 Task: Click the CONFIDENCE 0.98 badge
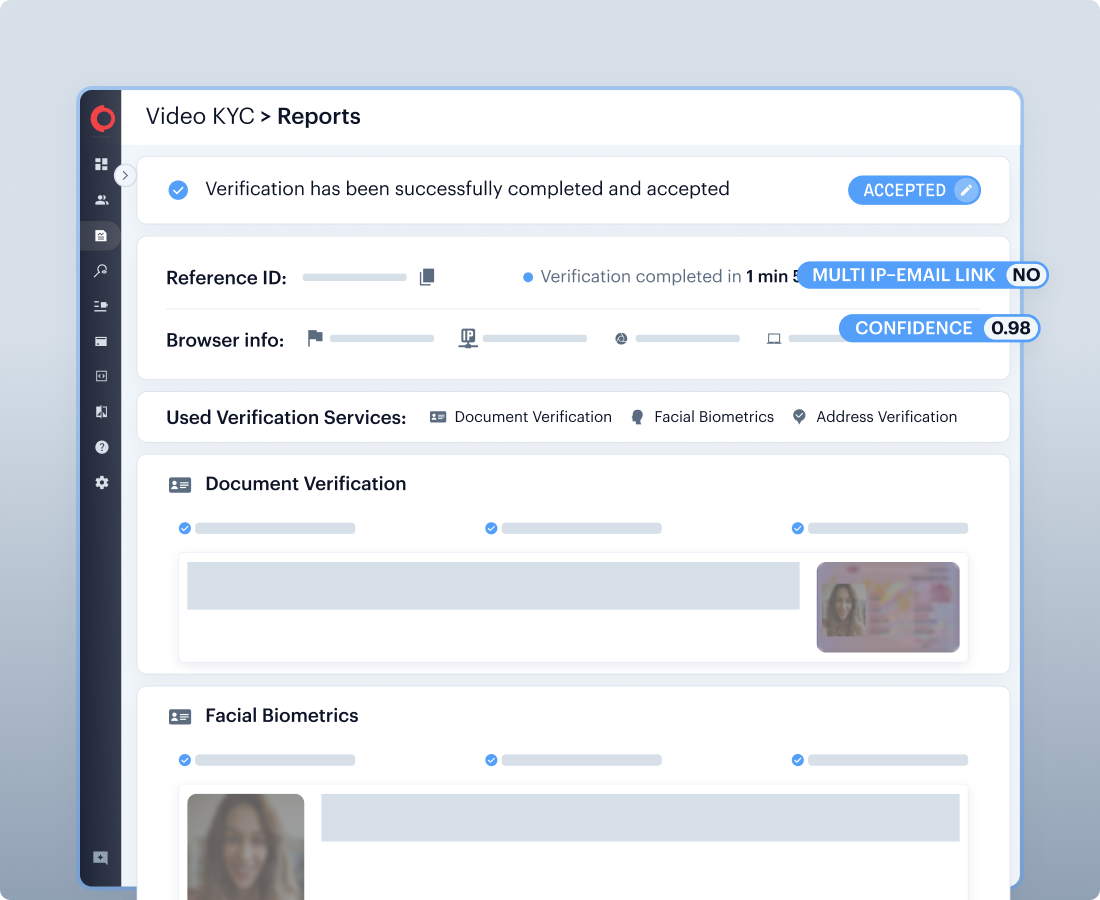click(939, 328)
